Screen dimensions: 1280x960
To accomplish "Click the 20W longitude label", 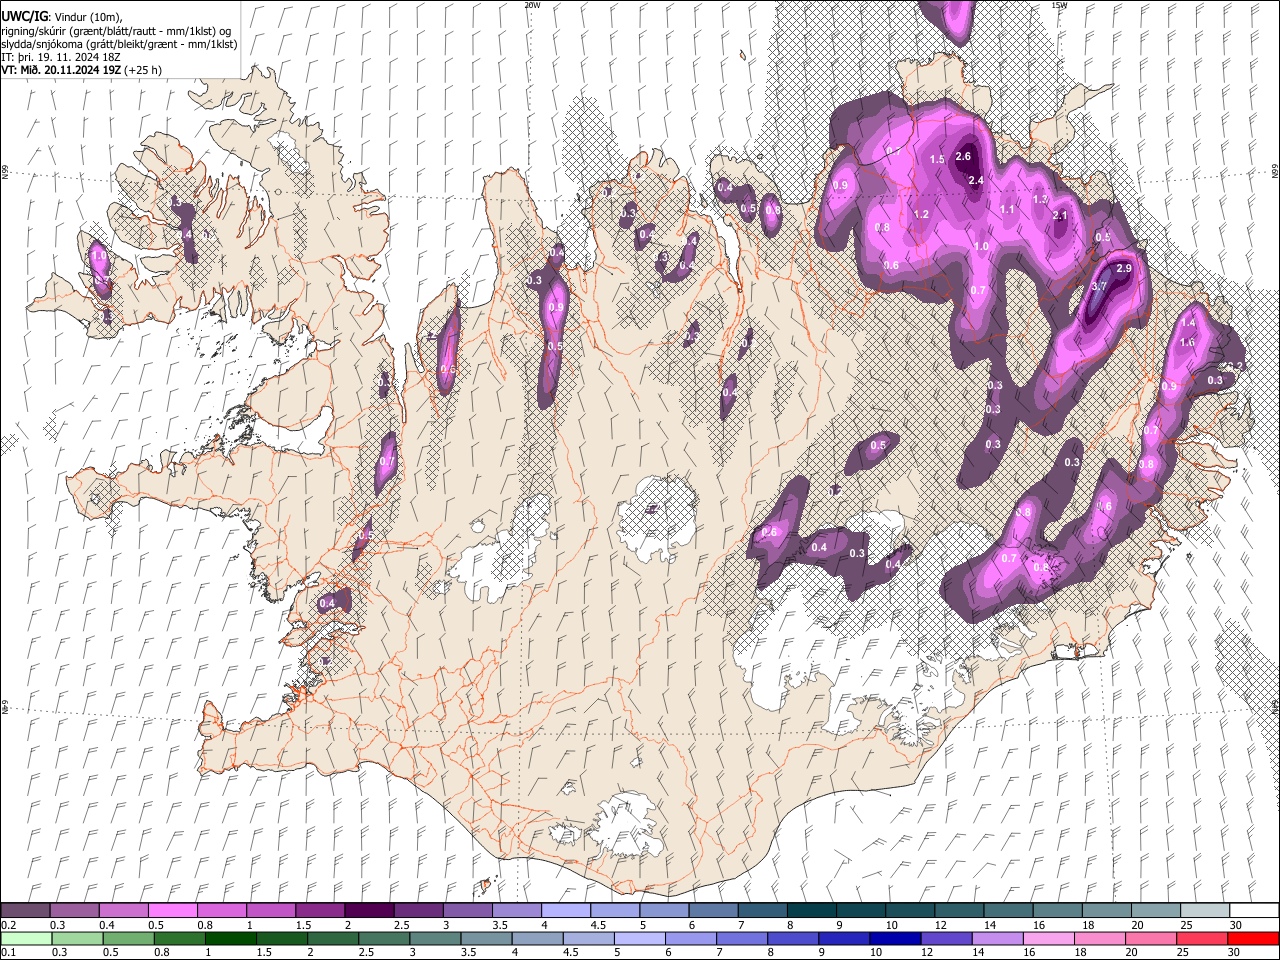I will (532, 5).
